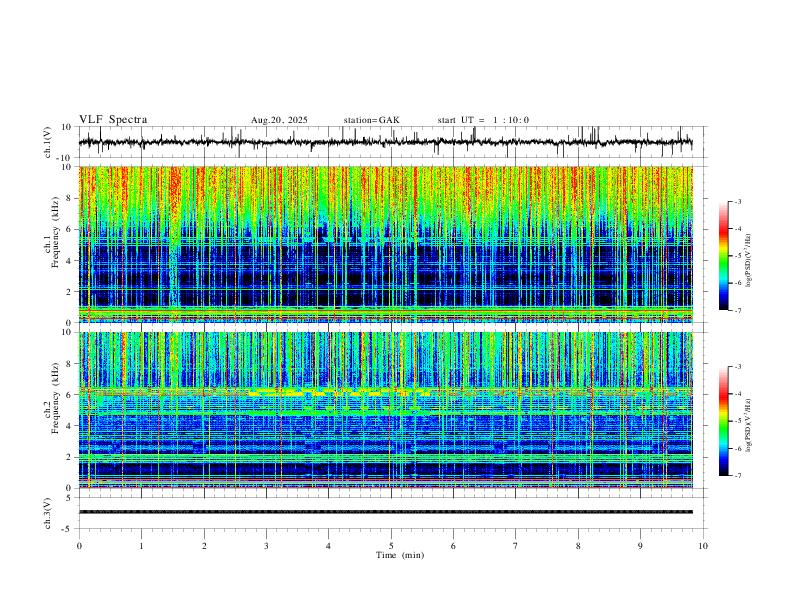Click the "station=GAK" header label

371,120
